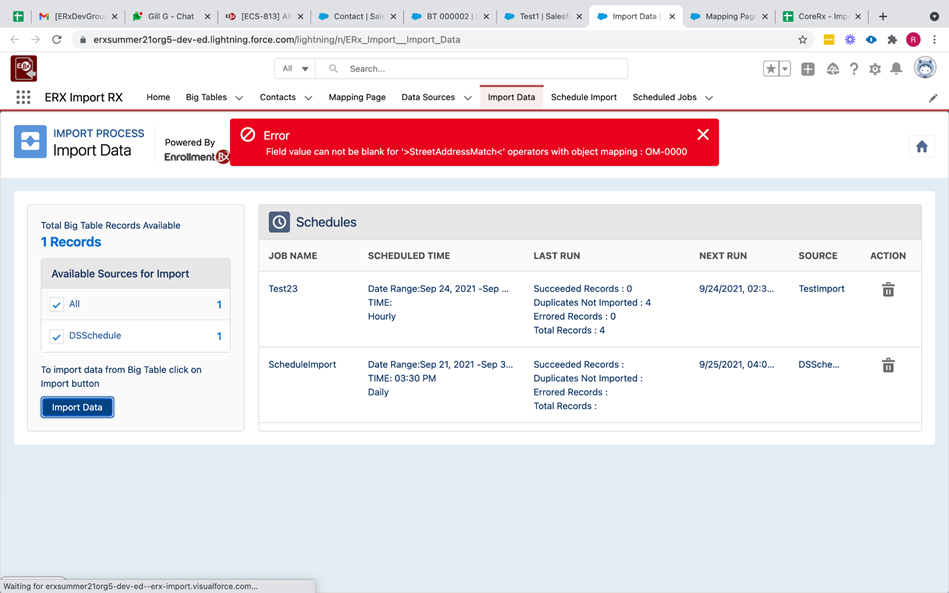Open the notifications bell
Viewport: 949px width, 593px height.
tap(896, 69)
